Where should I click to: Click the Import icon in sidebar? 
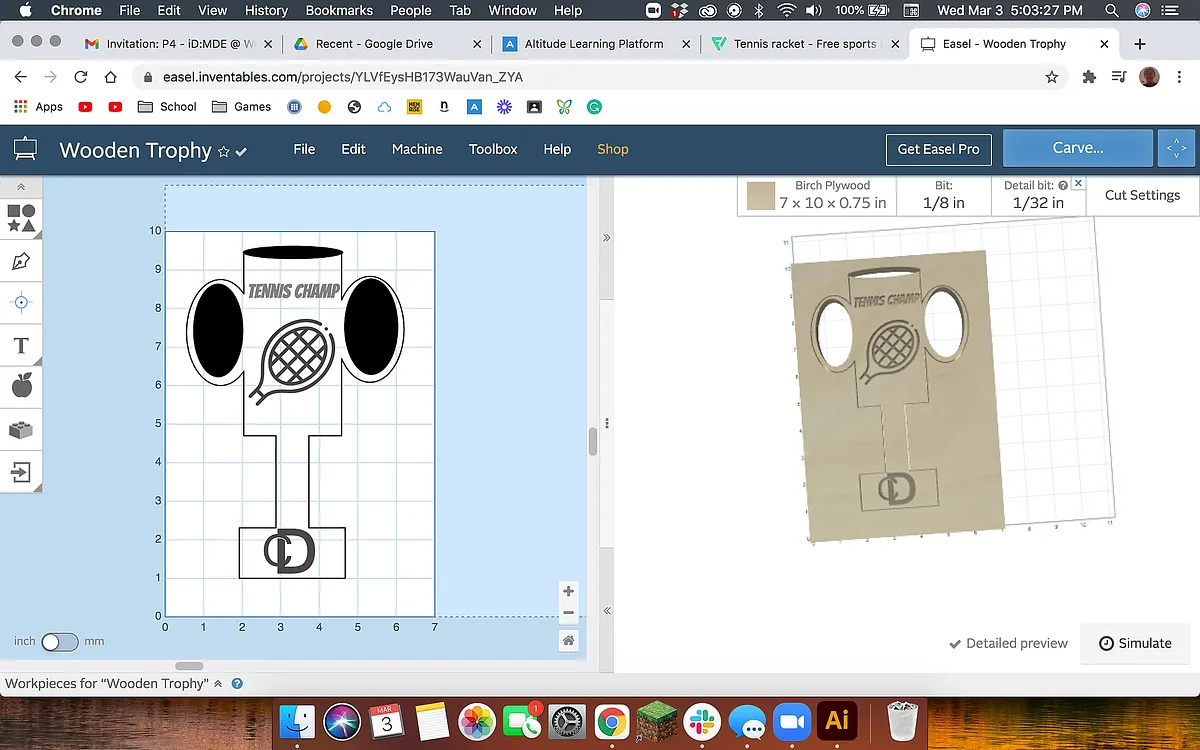point(21,472)
